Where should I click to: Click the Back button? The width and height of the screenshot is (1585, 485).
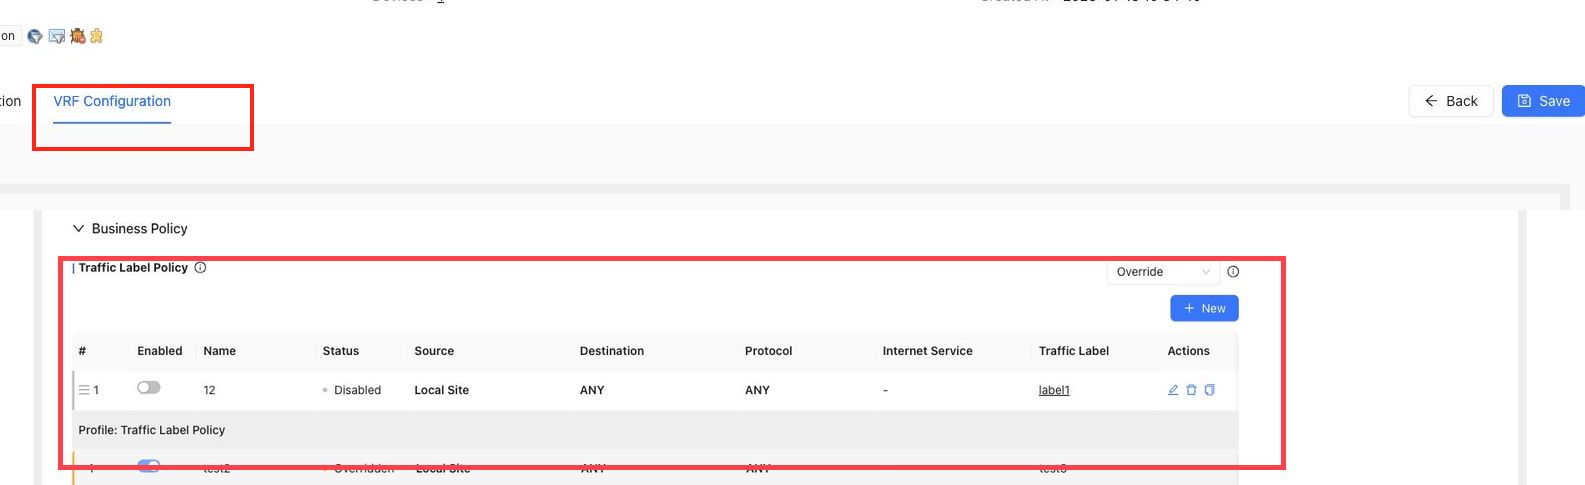pos(1451,101)
